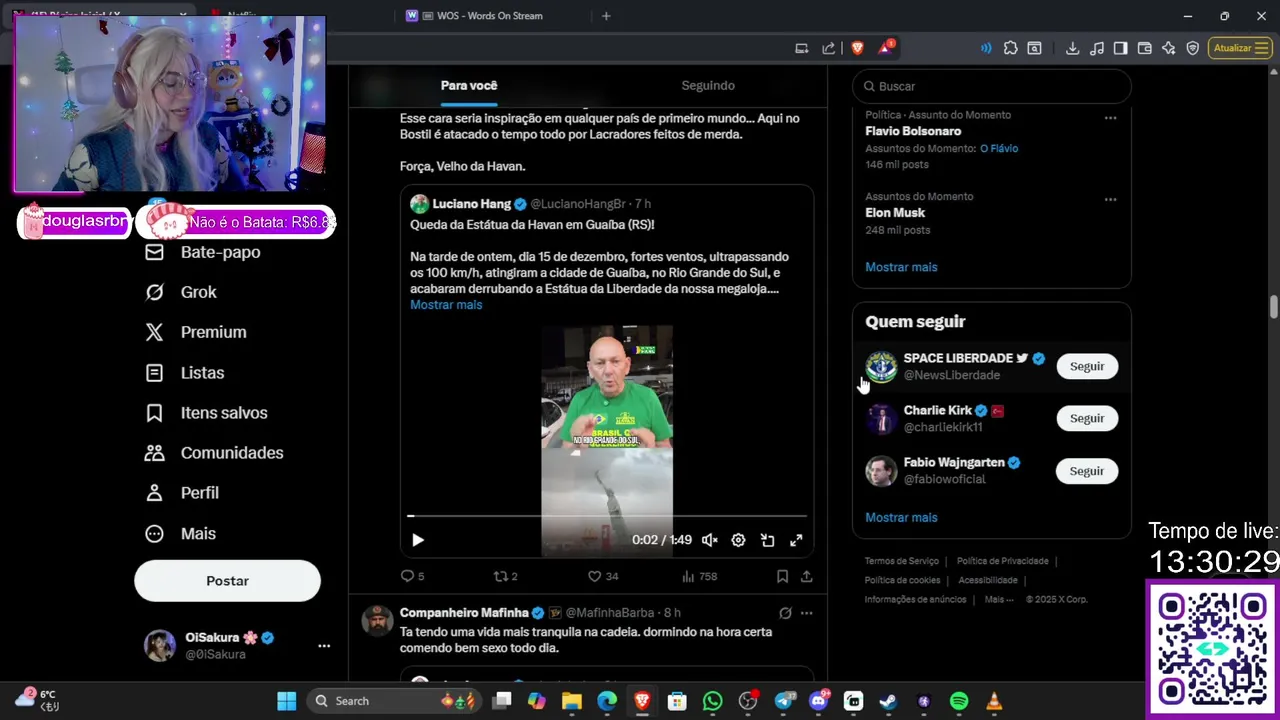Show more suggestions under Quem seguir
Screen dimensions: 1280x720
click(x=901, y=517)
